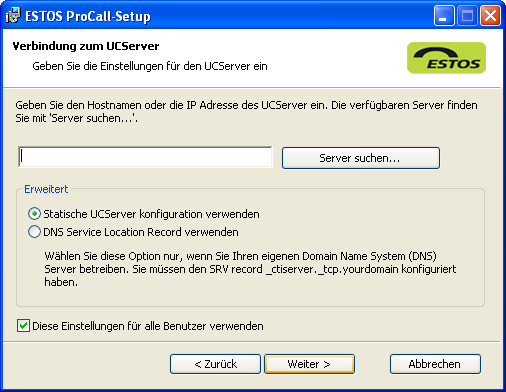Click the Erweitert group label

tap(46, 189)
